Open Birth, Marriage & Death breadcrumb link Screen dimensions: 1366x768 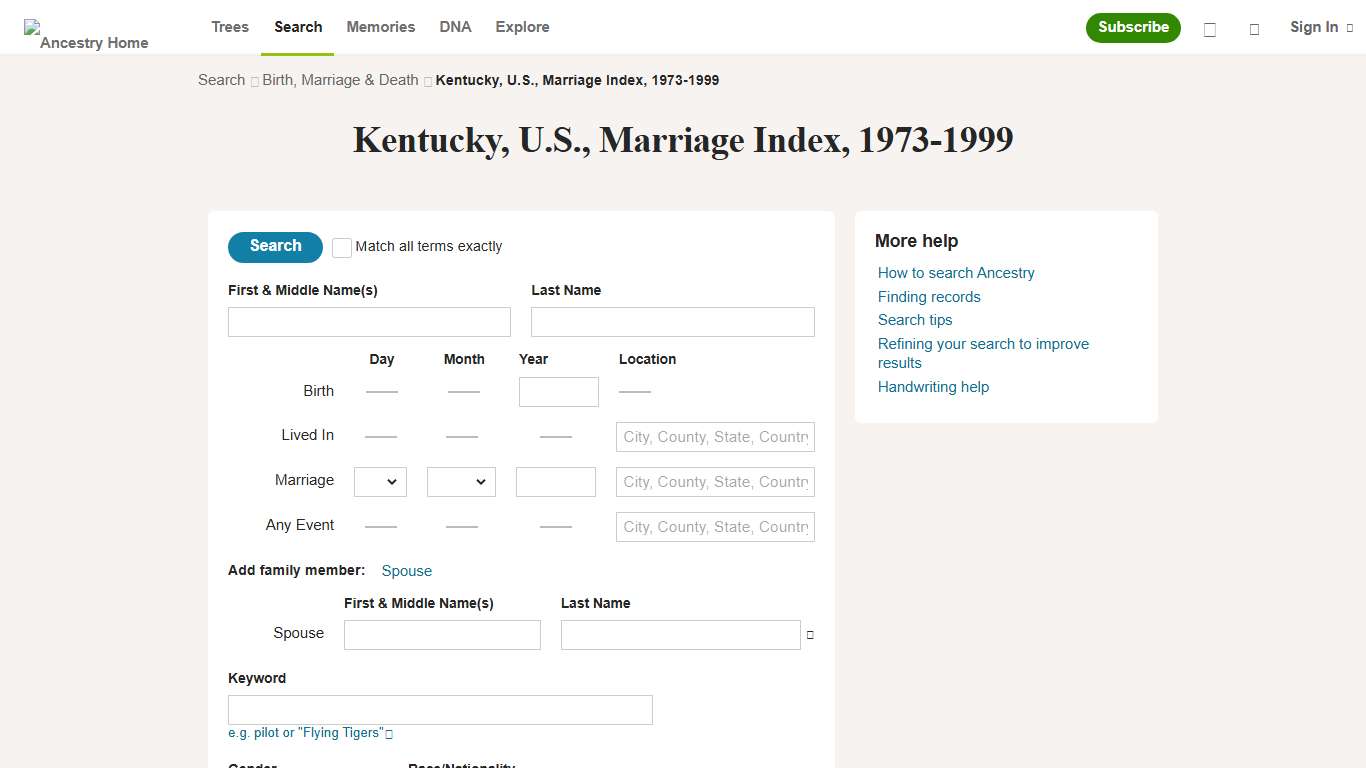[339, 80]
